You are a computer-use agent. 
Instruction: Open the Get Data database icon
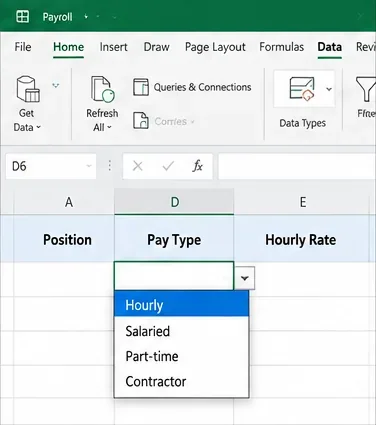tap(28, 89)
